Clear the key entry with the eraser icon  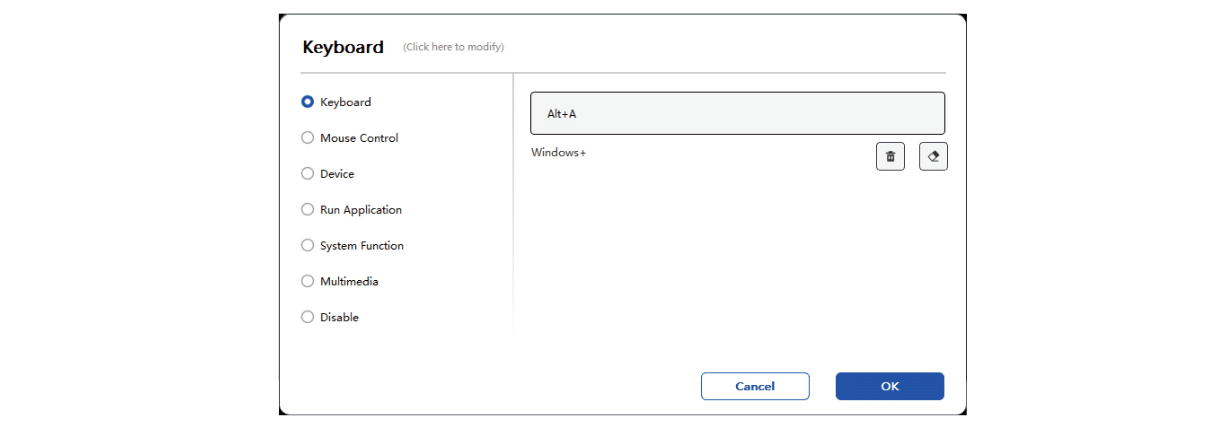click(x=933, y=156)
